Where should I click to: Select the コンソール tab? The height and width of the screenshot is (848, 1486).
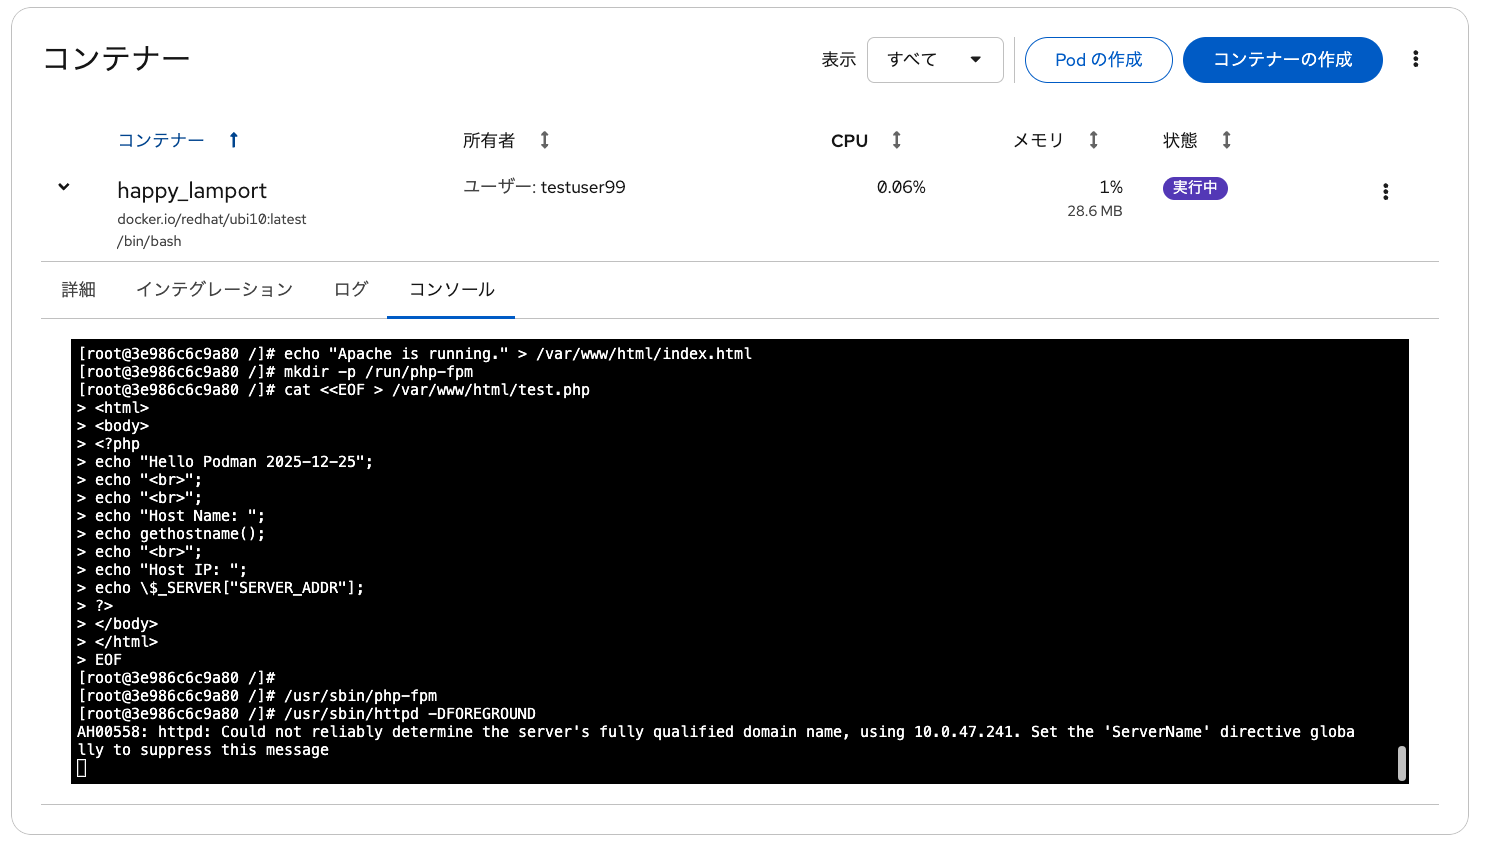tap(450, 289)
